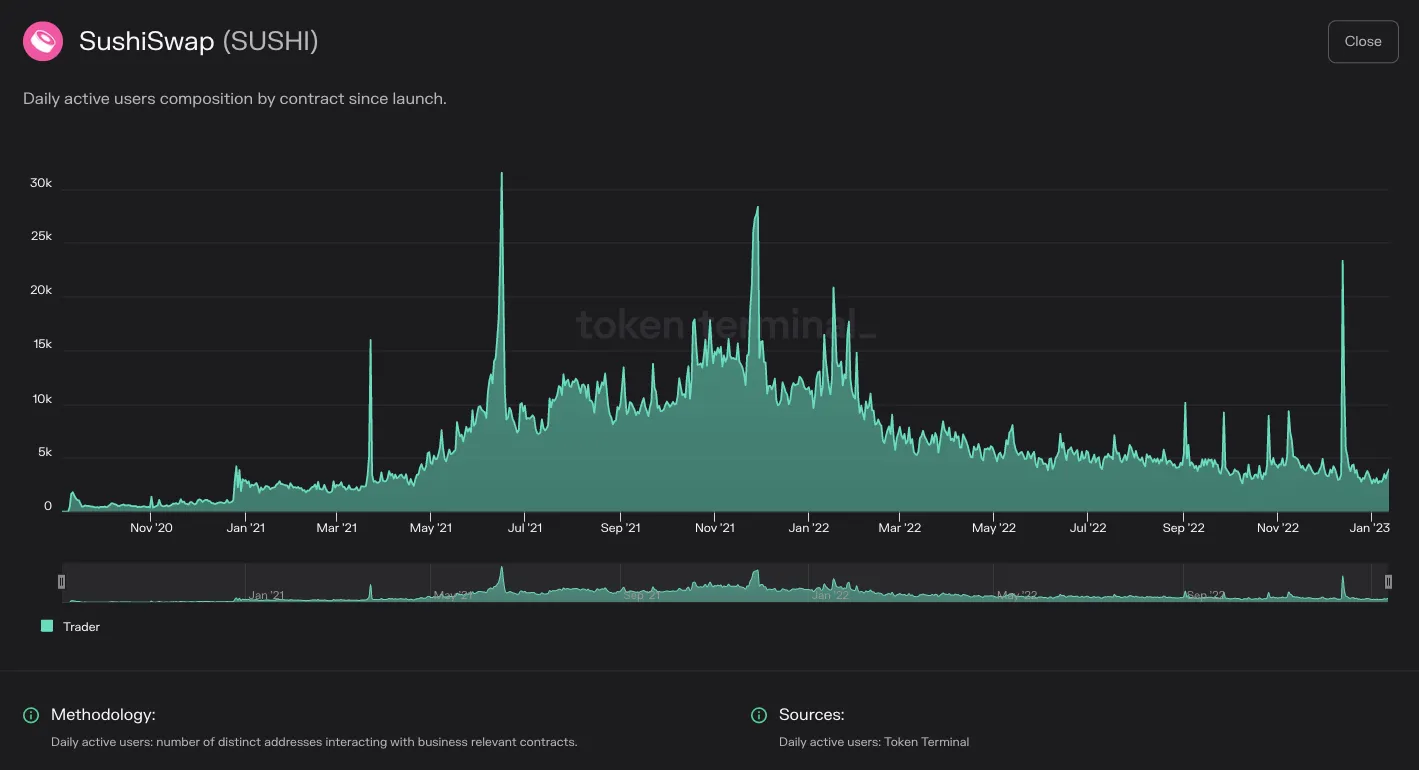The height and width of the screenshot is (770, 1419).
Task: Close the SushiSwap chart panel
Action: 1363,42
